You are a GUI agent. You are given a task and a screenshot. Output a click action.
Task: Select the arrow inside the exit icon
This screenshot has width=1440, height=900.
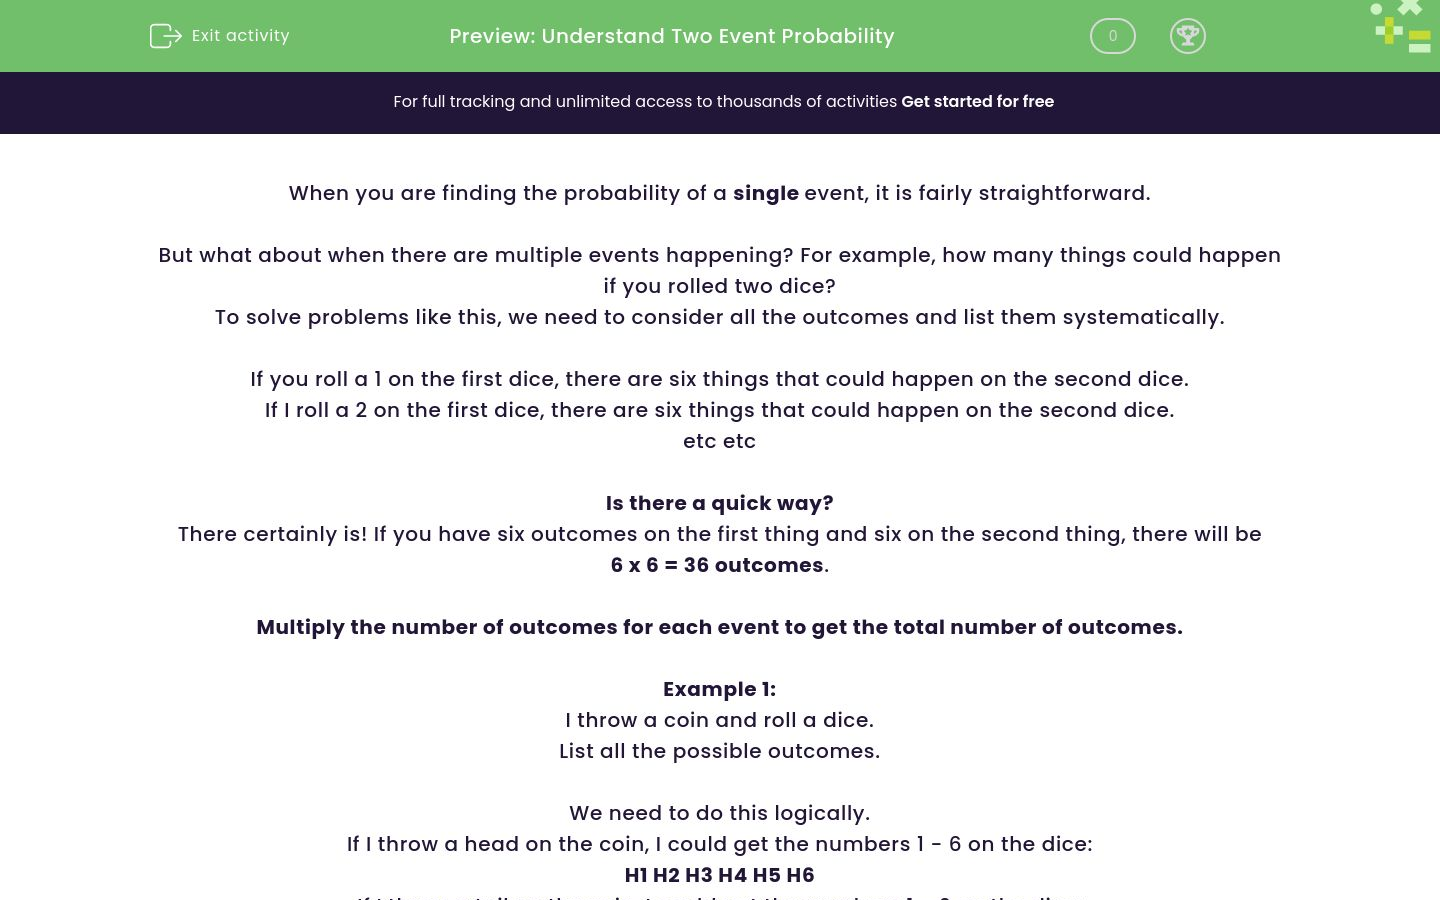click(172, 36)
